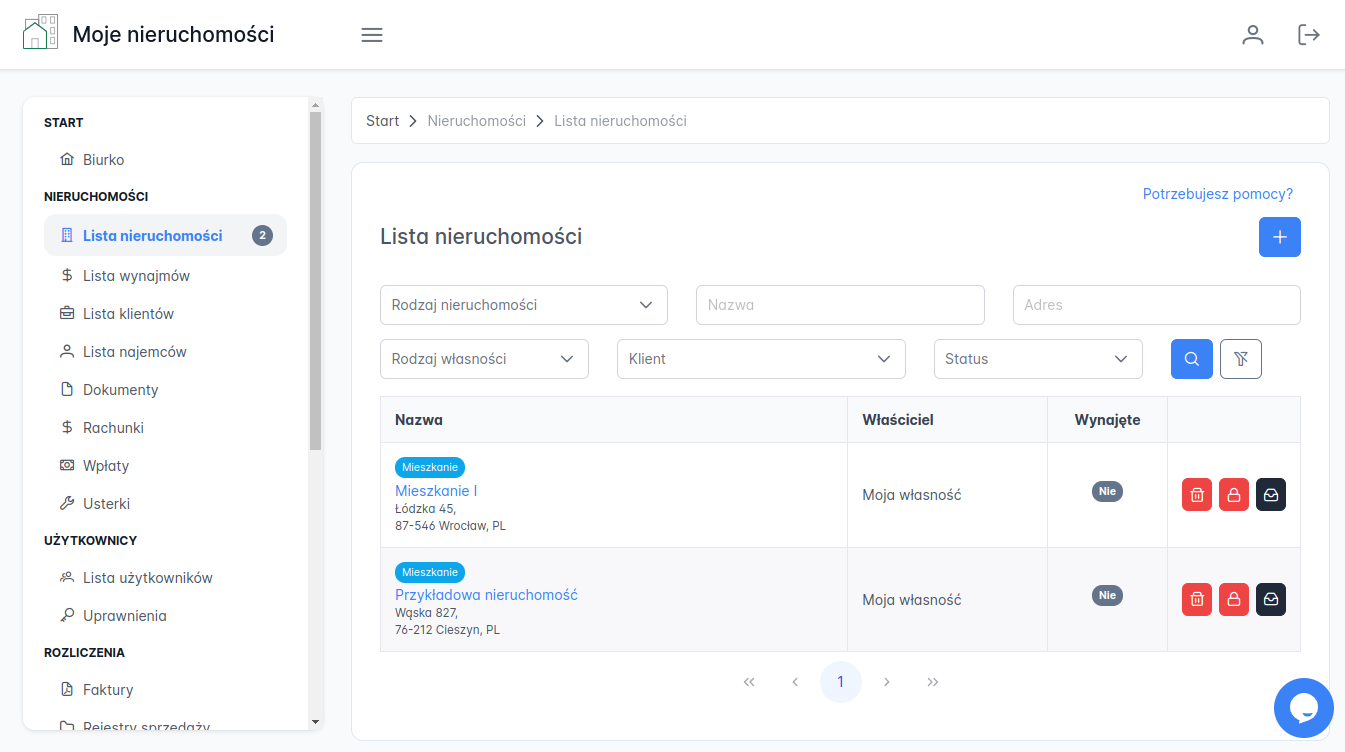Image resolution: width=1345 pixels, height=752 pixels.
Task: Log out using the exit icon
Action: [x=1309, y=34]
